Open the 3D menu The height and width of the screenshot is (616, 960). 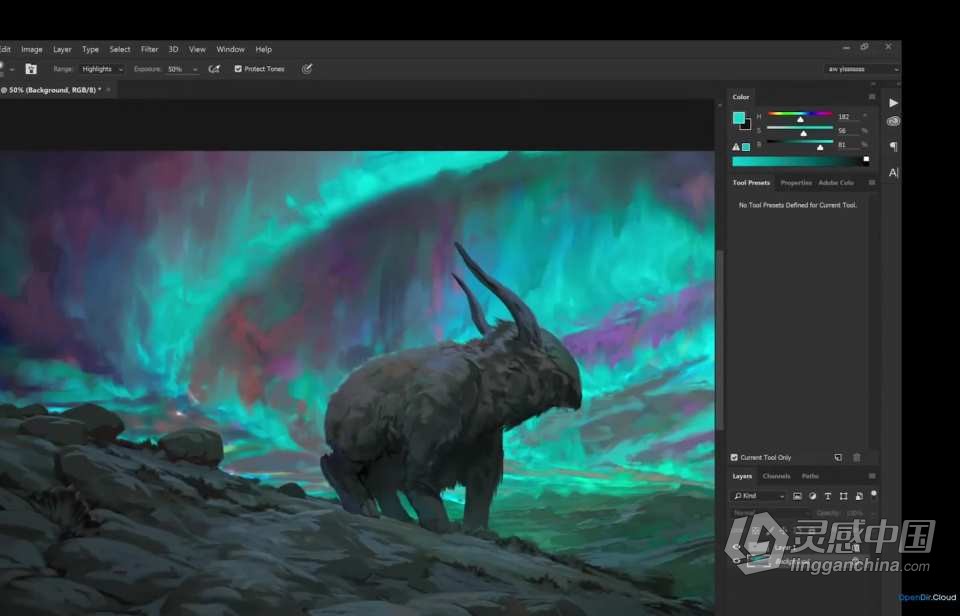tap(173, 50)
